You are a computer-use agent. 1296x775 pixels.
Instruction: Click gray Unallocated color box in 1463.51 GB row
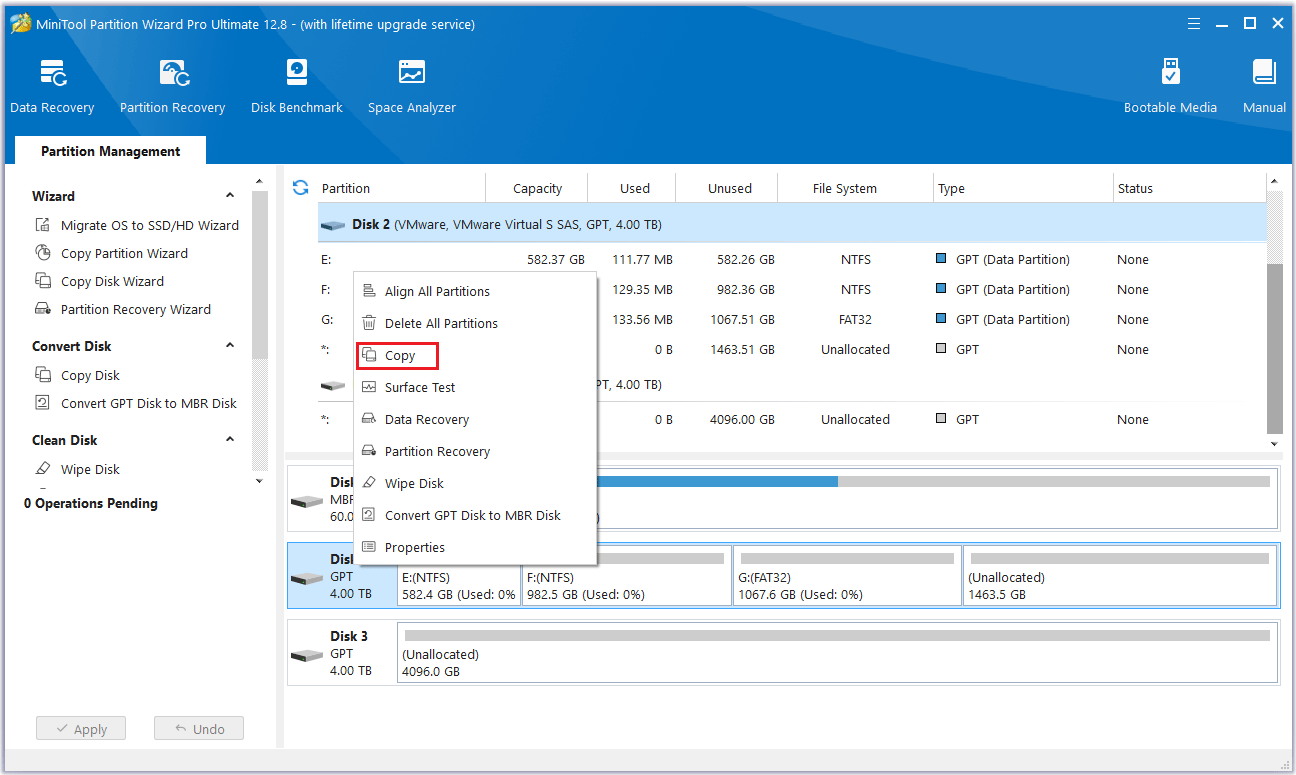coord(941,349)
